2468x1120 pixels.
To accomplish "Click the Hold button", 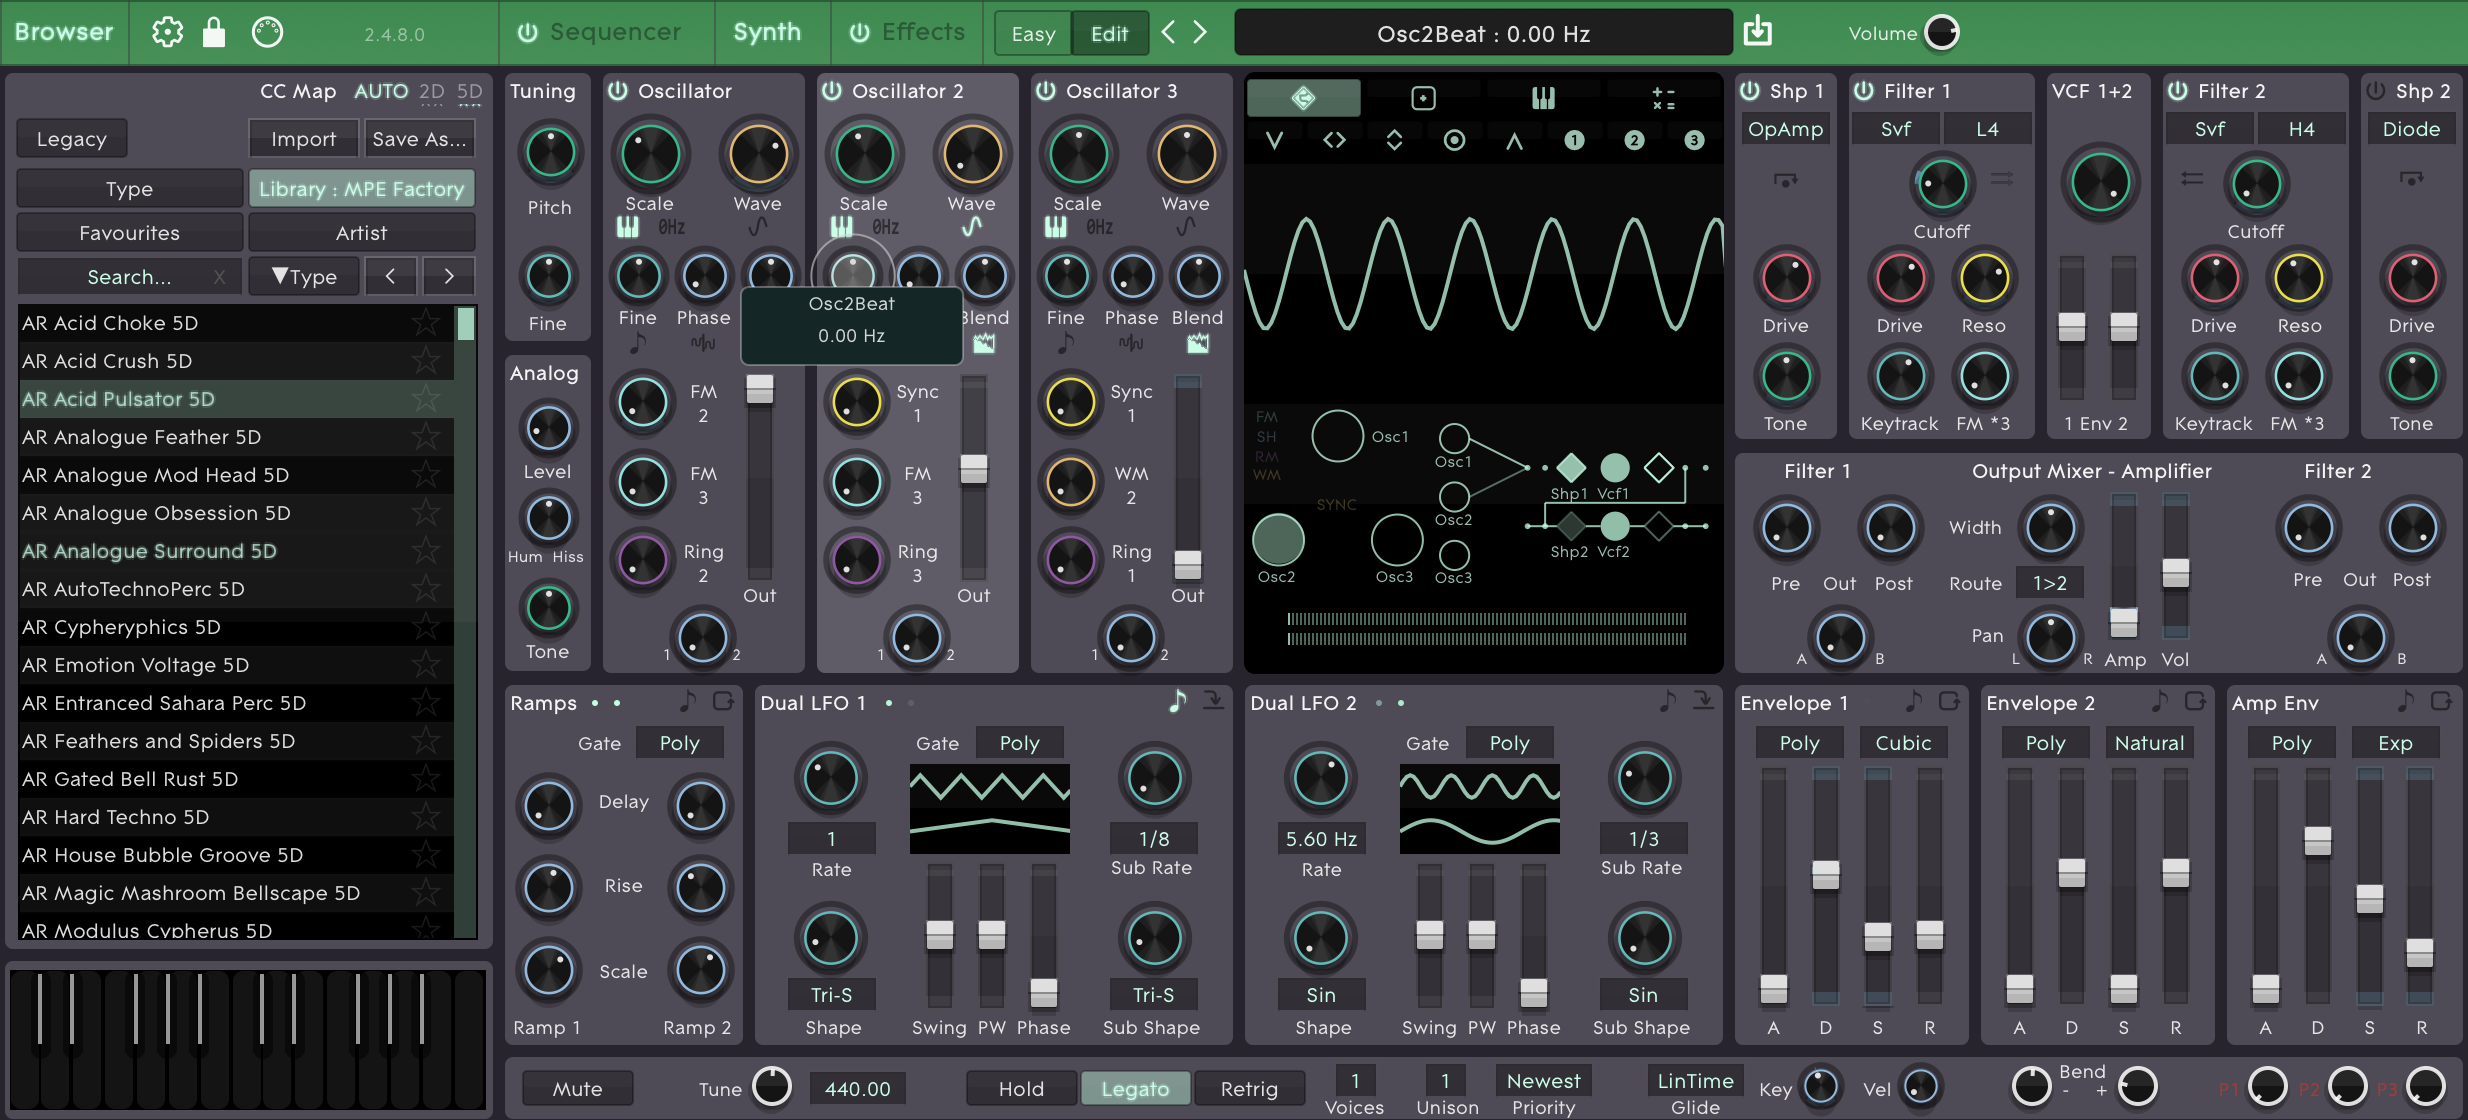I will pos(1021,1089).
